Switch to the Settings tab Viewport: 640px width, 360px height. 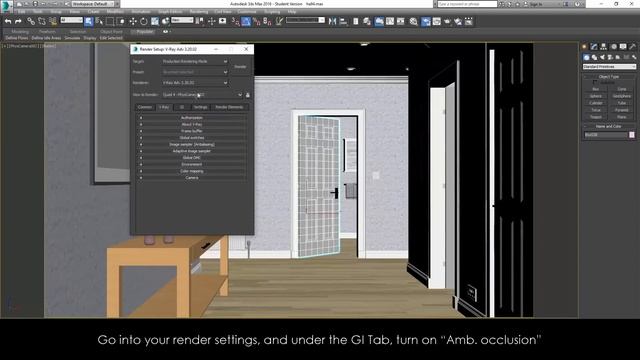(x=200, y=107)
